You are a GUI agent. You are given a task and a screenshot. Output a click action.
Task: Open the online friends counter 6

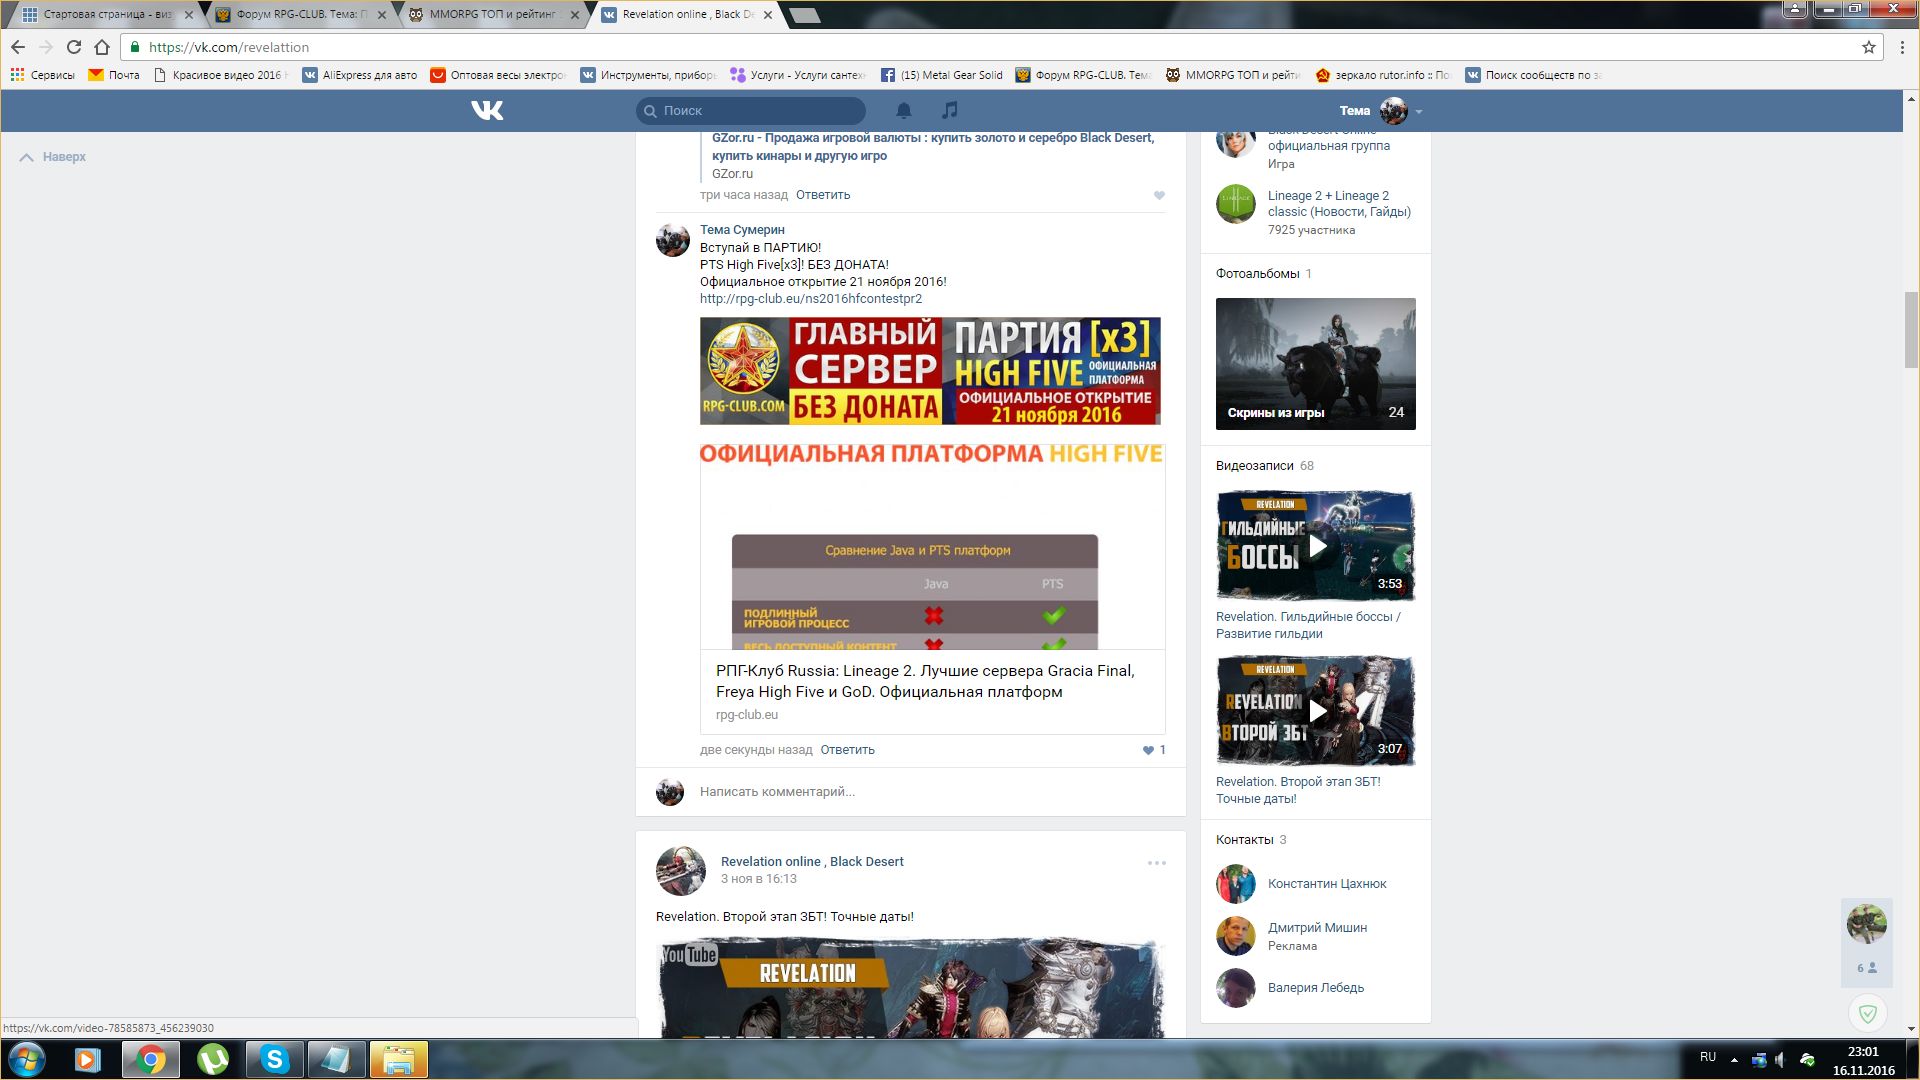1867,968
